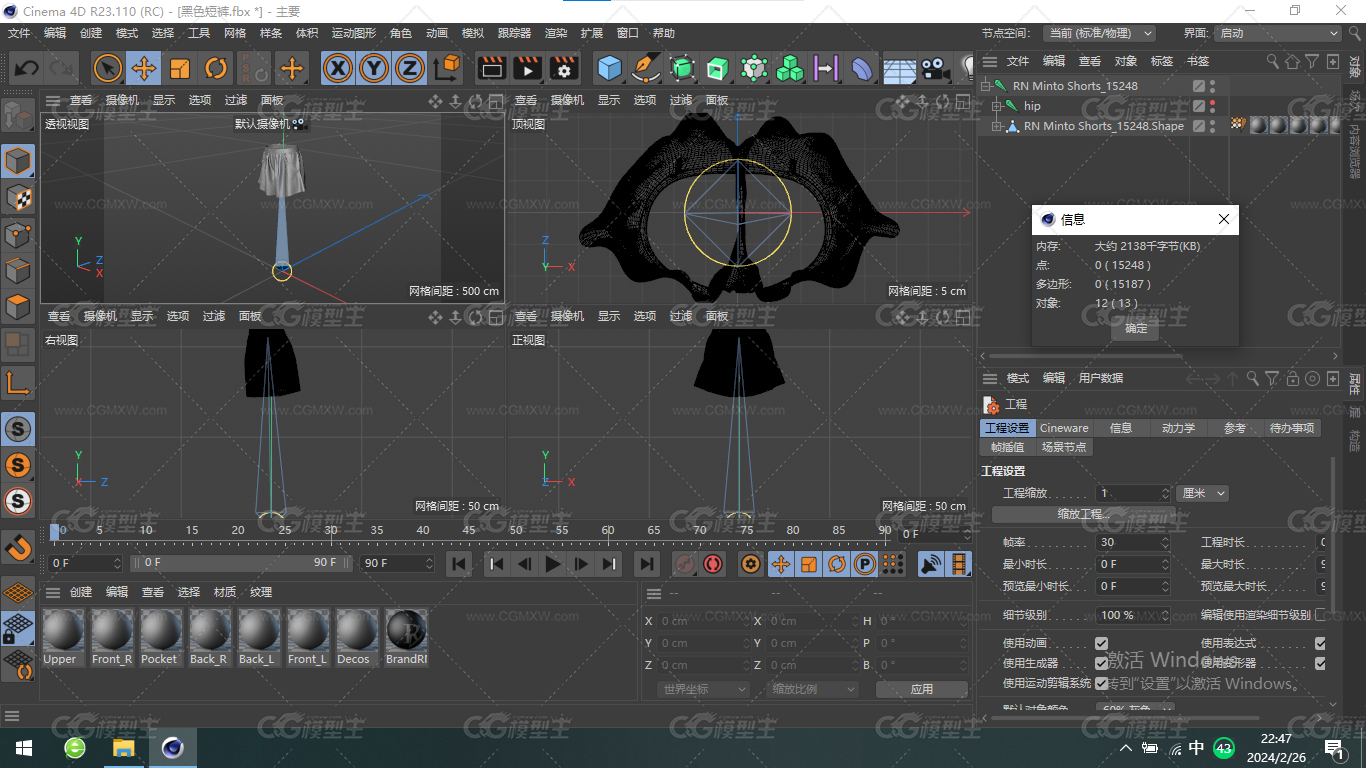1366x768 pixels.
Task: Open the 缩放比例 dropdown
Action: coord(813,689)
